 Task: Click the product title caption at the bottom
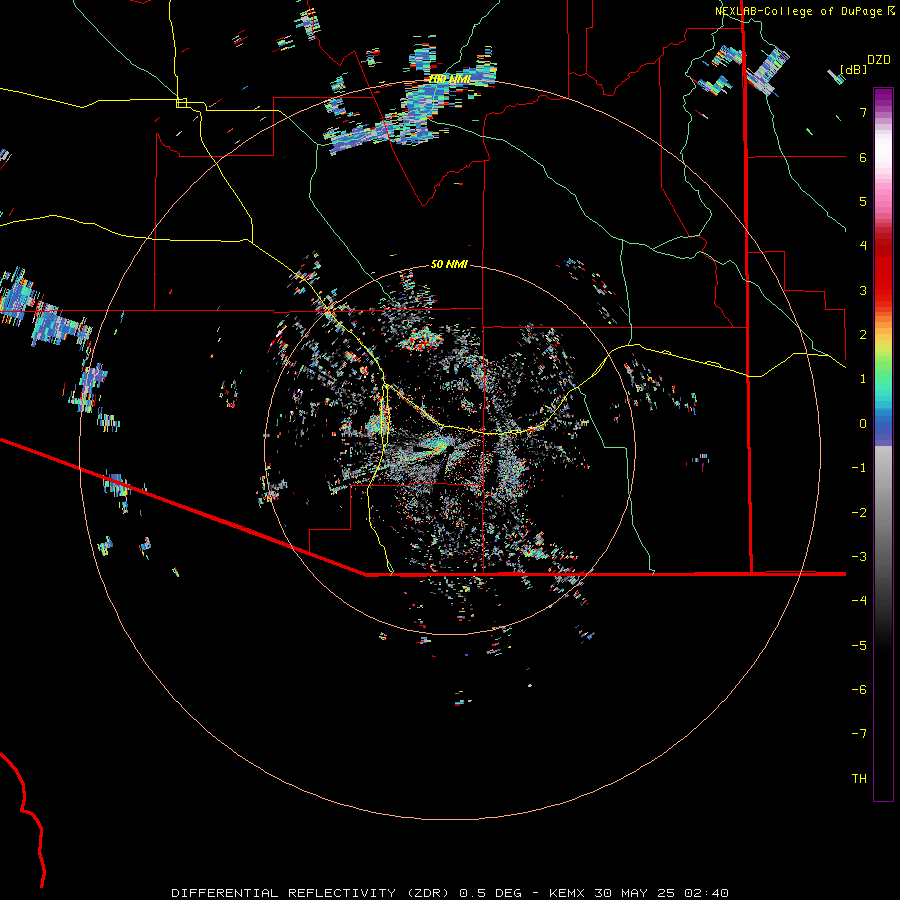450,893
